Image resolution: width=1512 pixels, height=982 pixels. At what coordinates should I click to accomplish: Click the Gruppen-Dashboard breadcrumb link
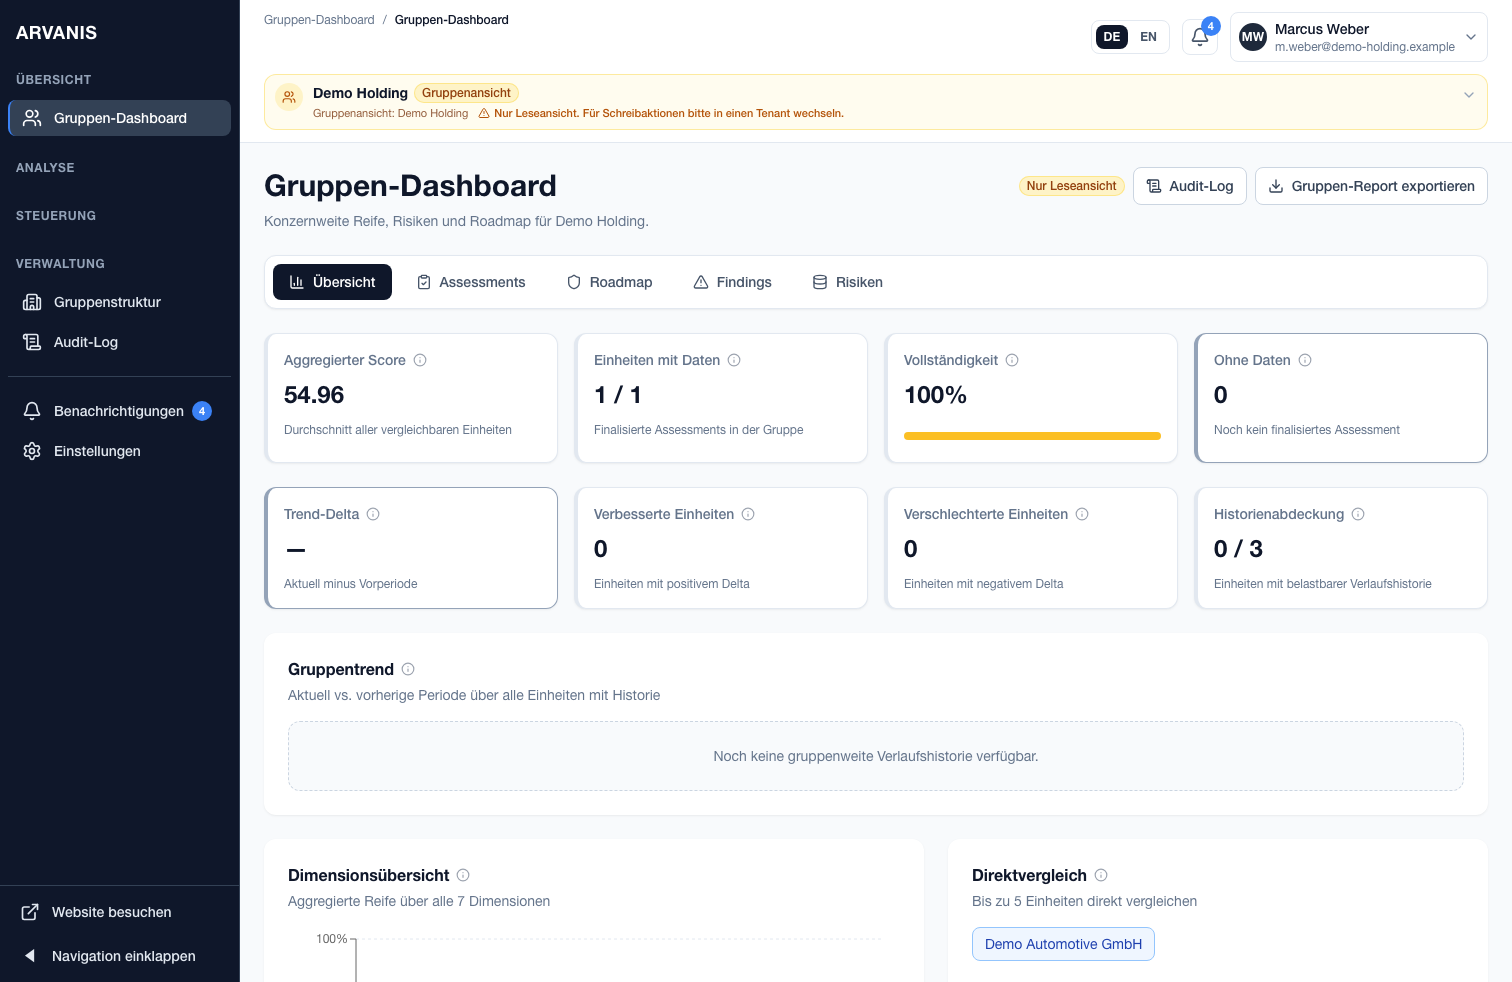(319, 19)
